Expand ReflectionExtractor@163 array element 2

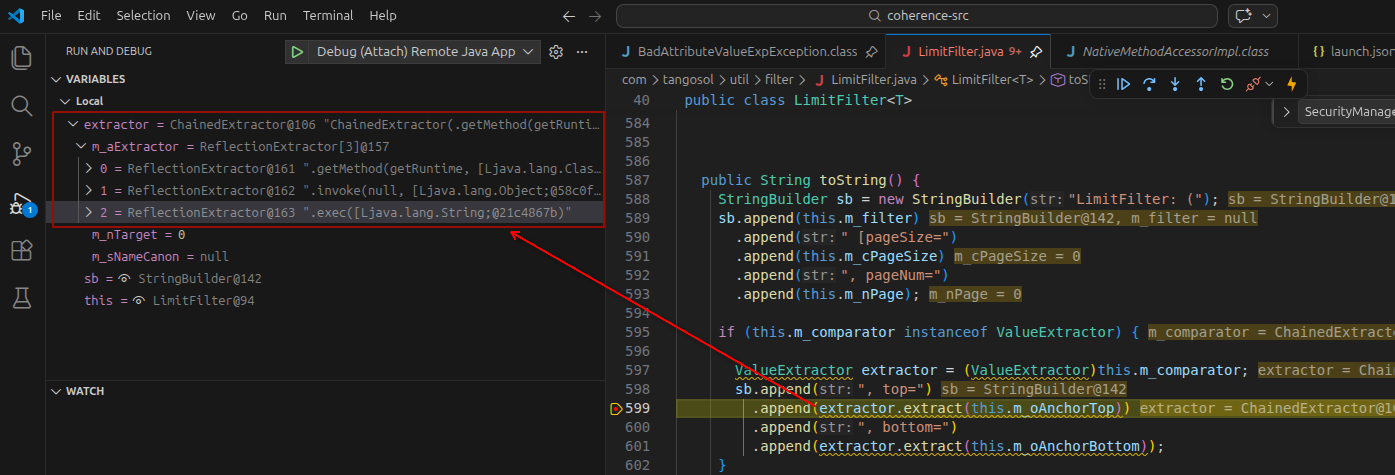point(89,212)
